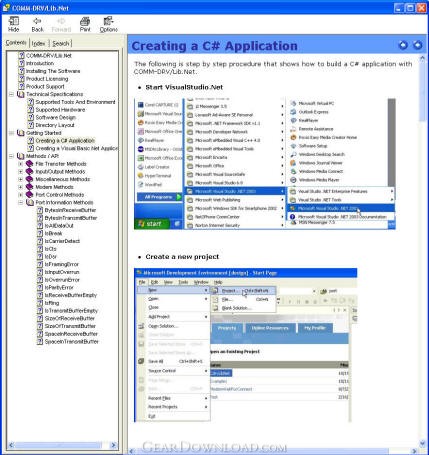Click the Input/Output Methods book icon
The image size is (429, 455).
point(30,171)
